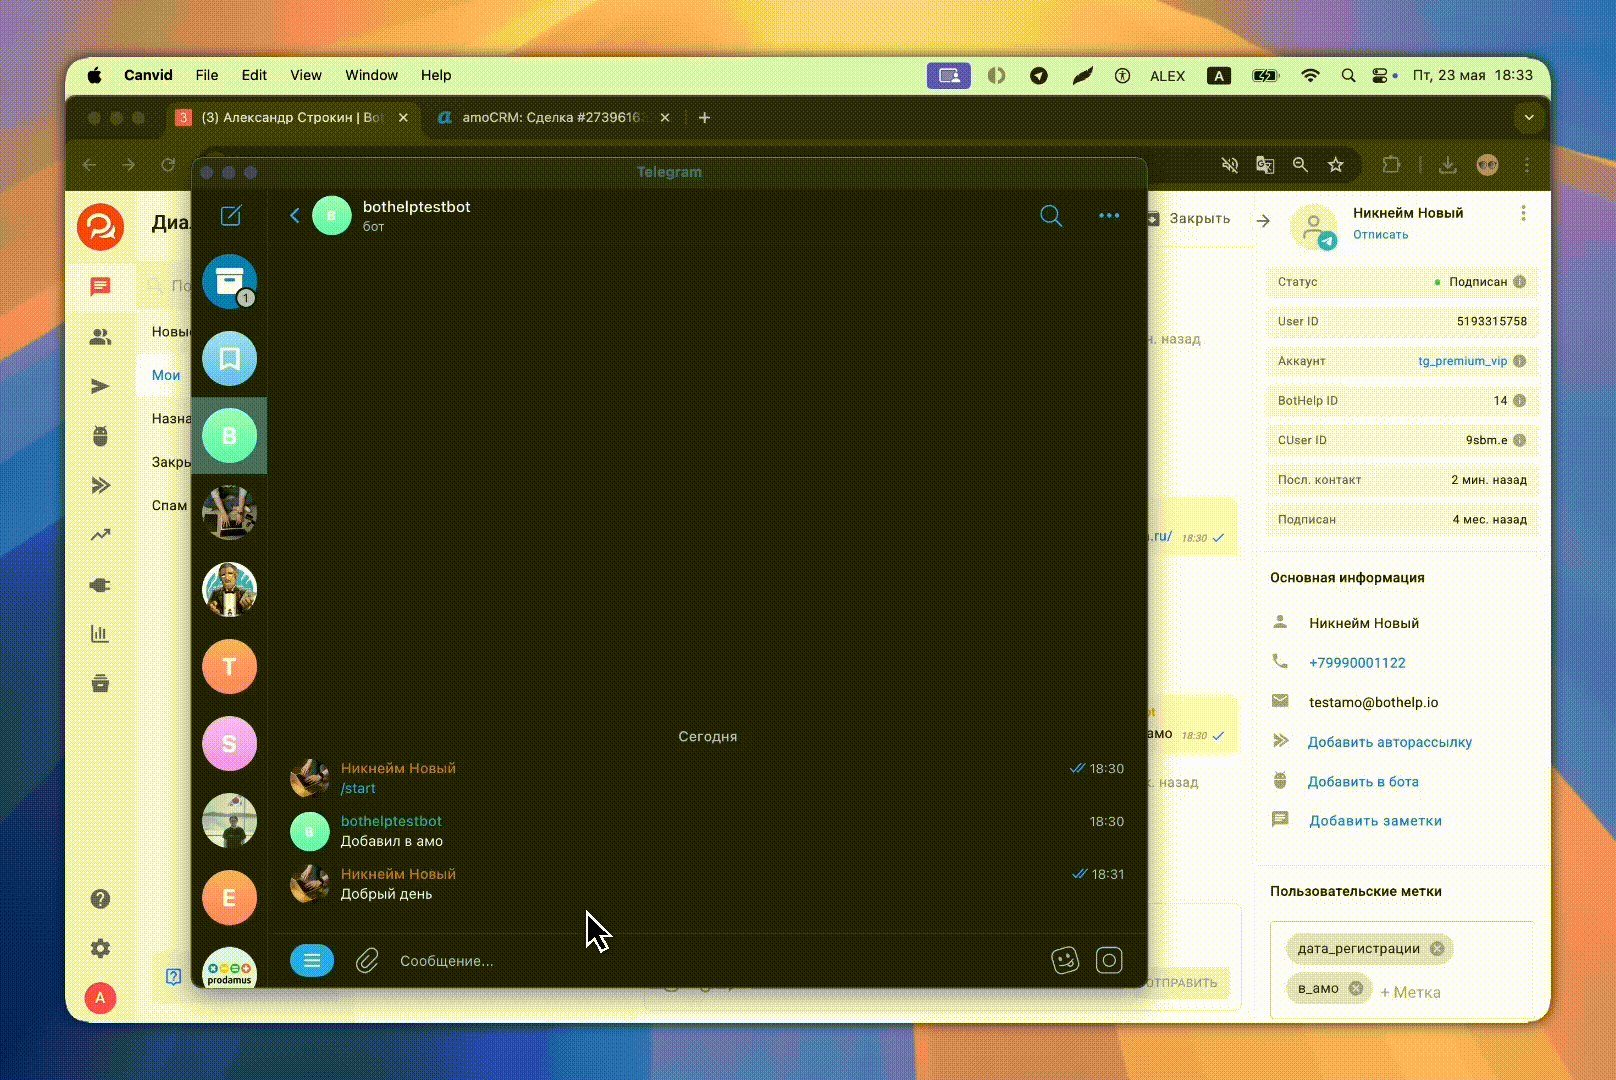Open Spotlight search in menu bar
The height and width of the screenshot is (1080, 1616).
pyautogui.click(x=1348, y=75)
